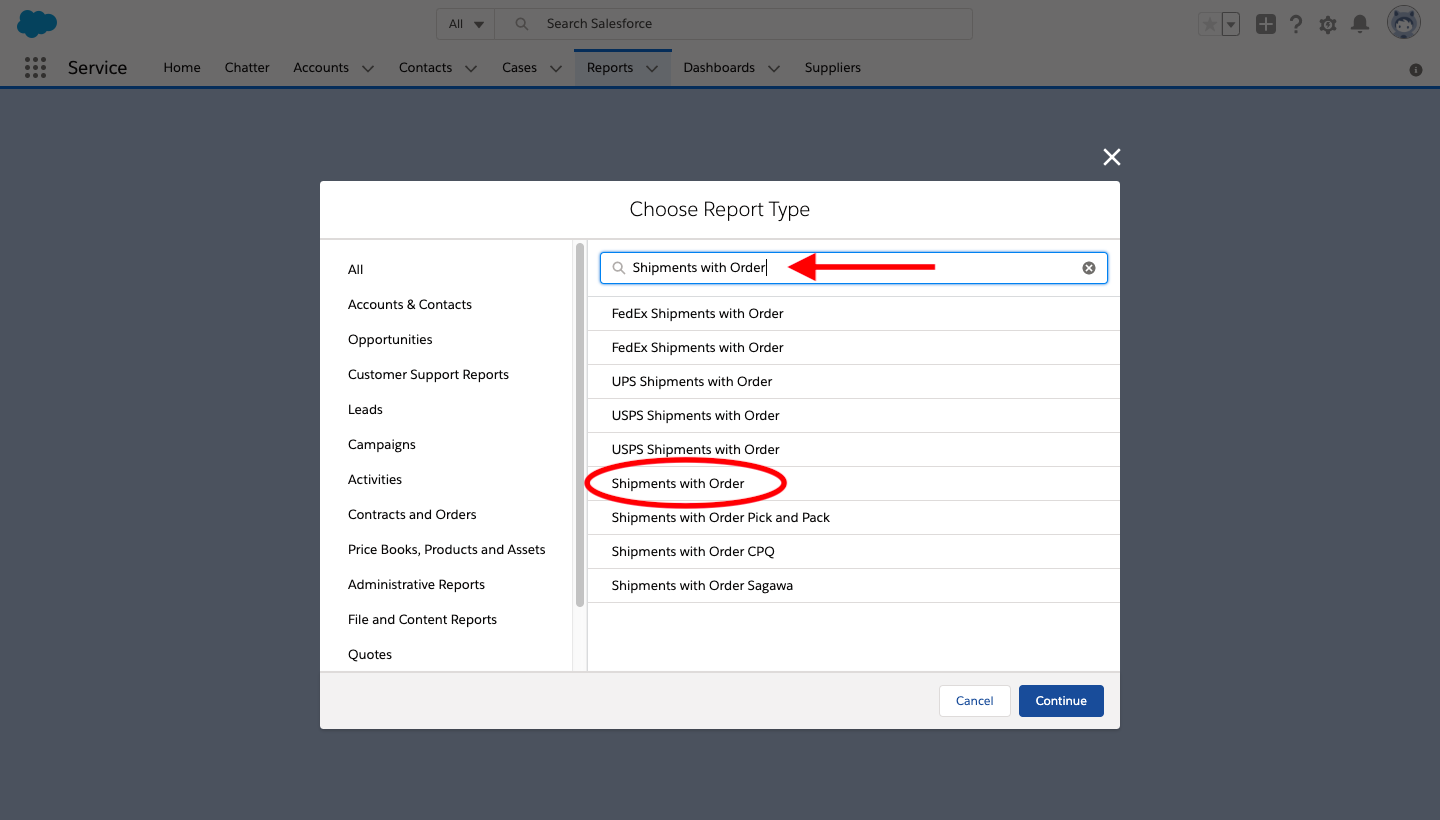Select Price Books, Products and Assets category
1440x820 pixels.
(x=447, y=550)
